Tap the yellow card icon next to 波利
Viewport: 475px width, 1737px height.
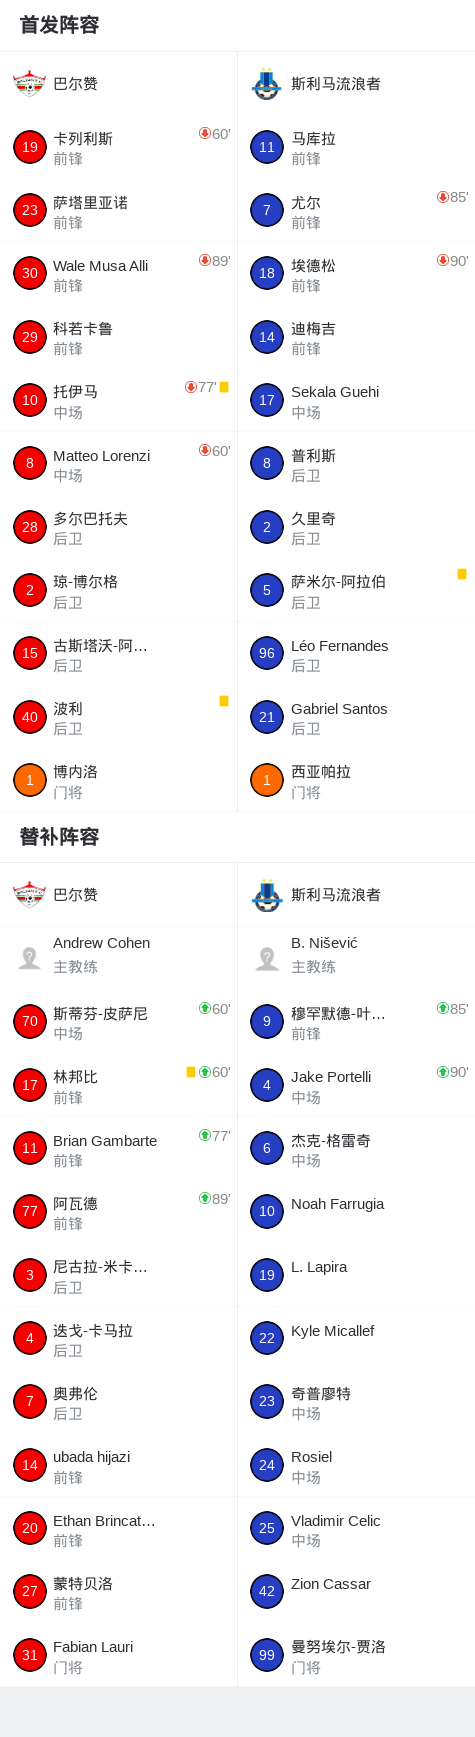224,701
